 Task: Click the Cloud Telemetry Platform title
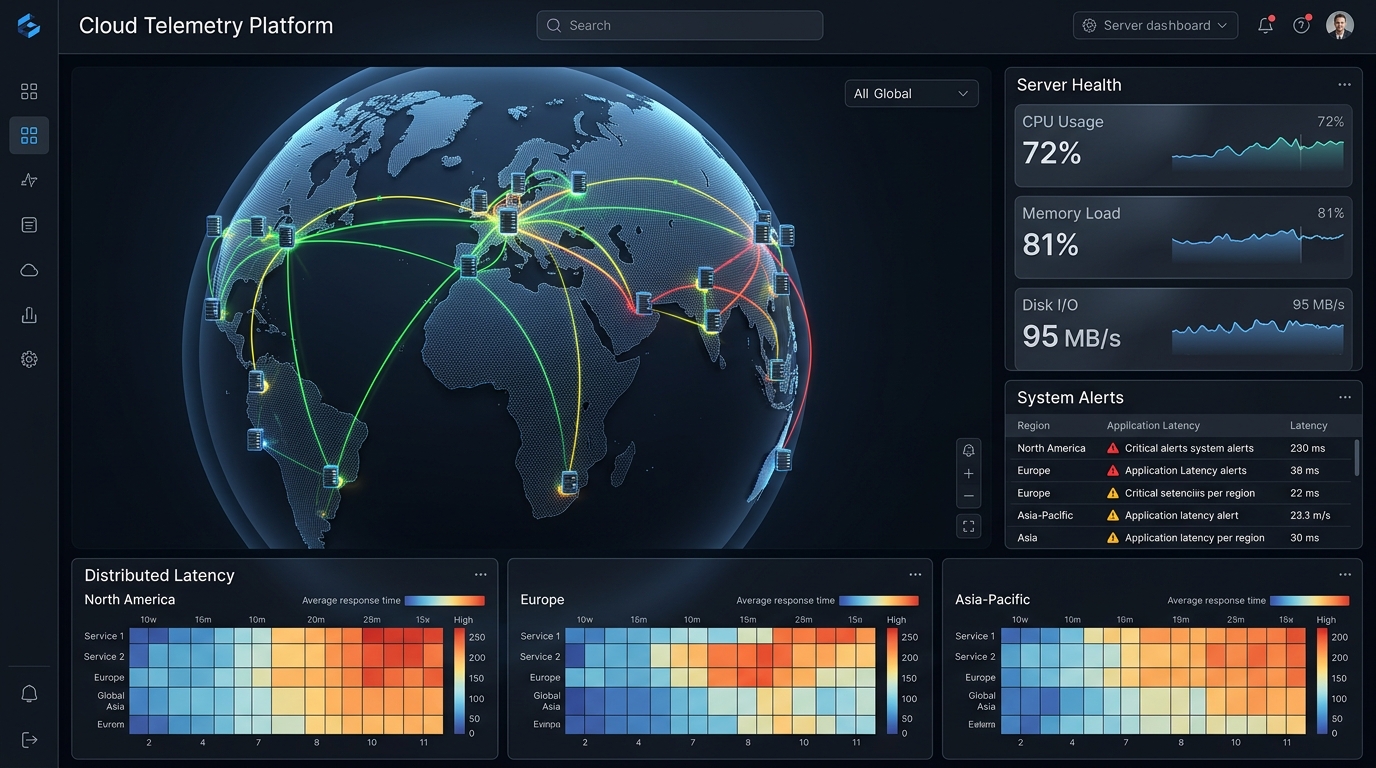(206, 26)
